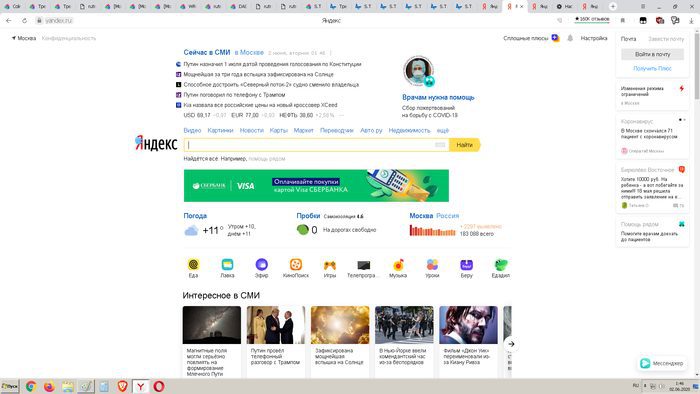Open the Телепрограмма TV icon
This screenshot has width=700, height=394.
click(364, 265)
